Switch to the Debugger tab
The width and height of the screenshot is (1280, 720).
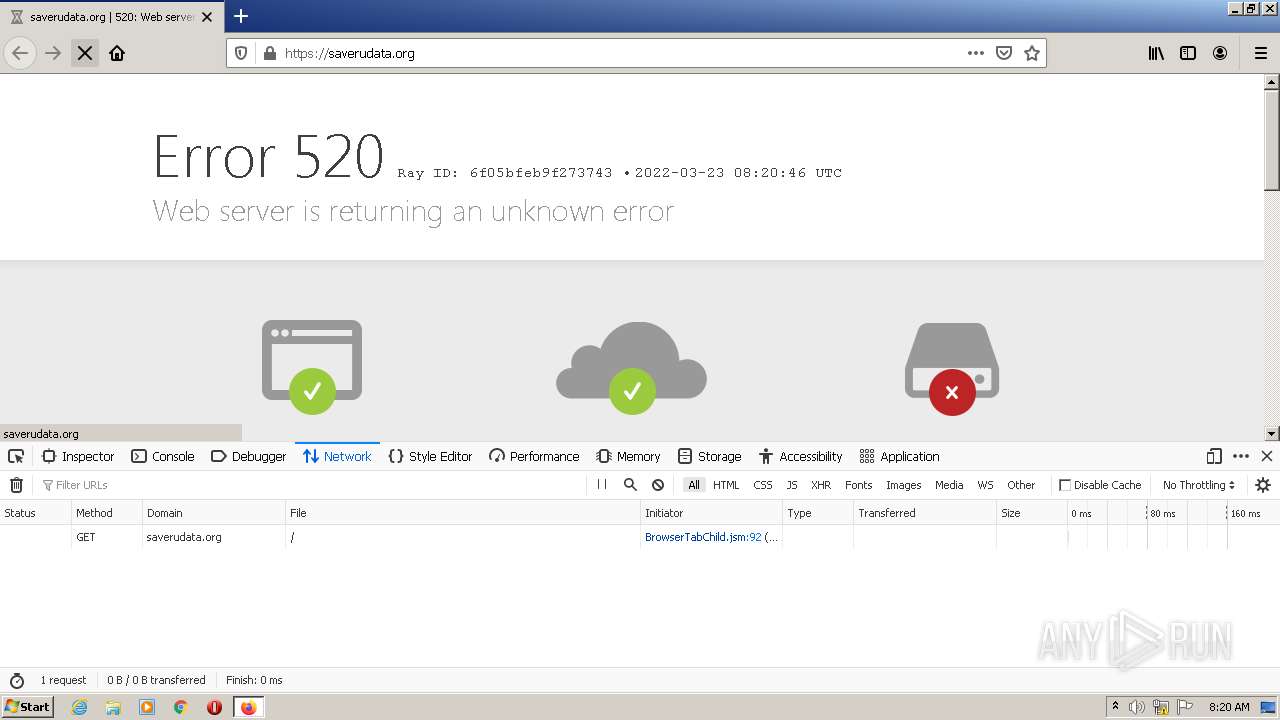point(249,456)
